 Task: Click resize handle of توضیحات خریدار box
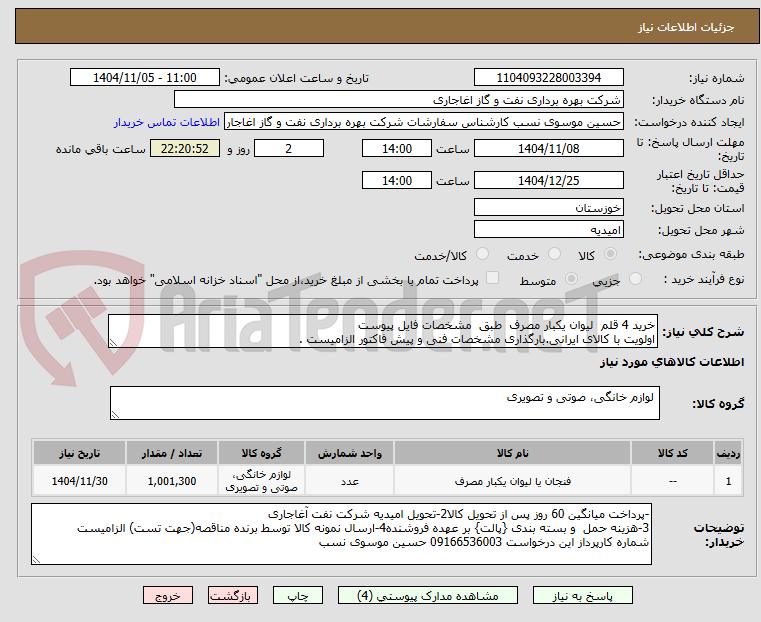pyautogui.click(x=36, y=560)
